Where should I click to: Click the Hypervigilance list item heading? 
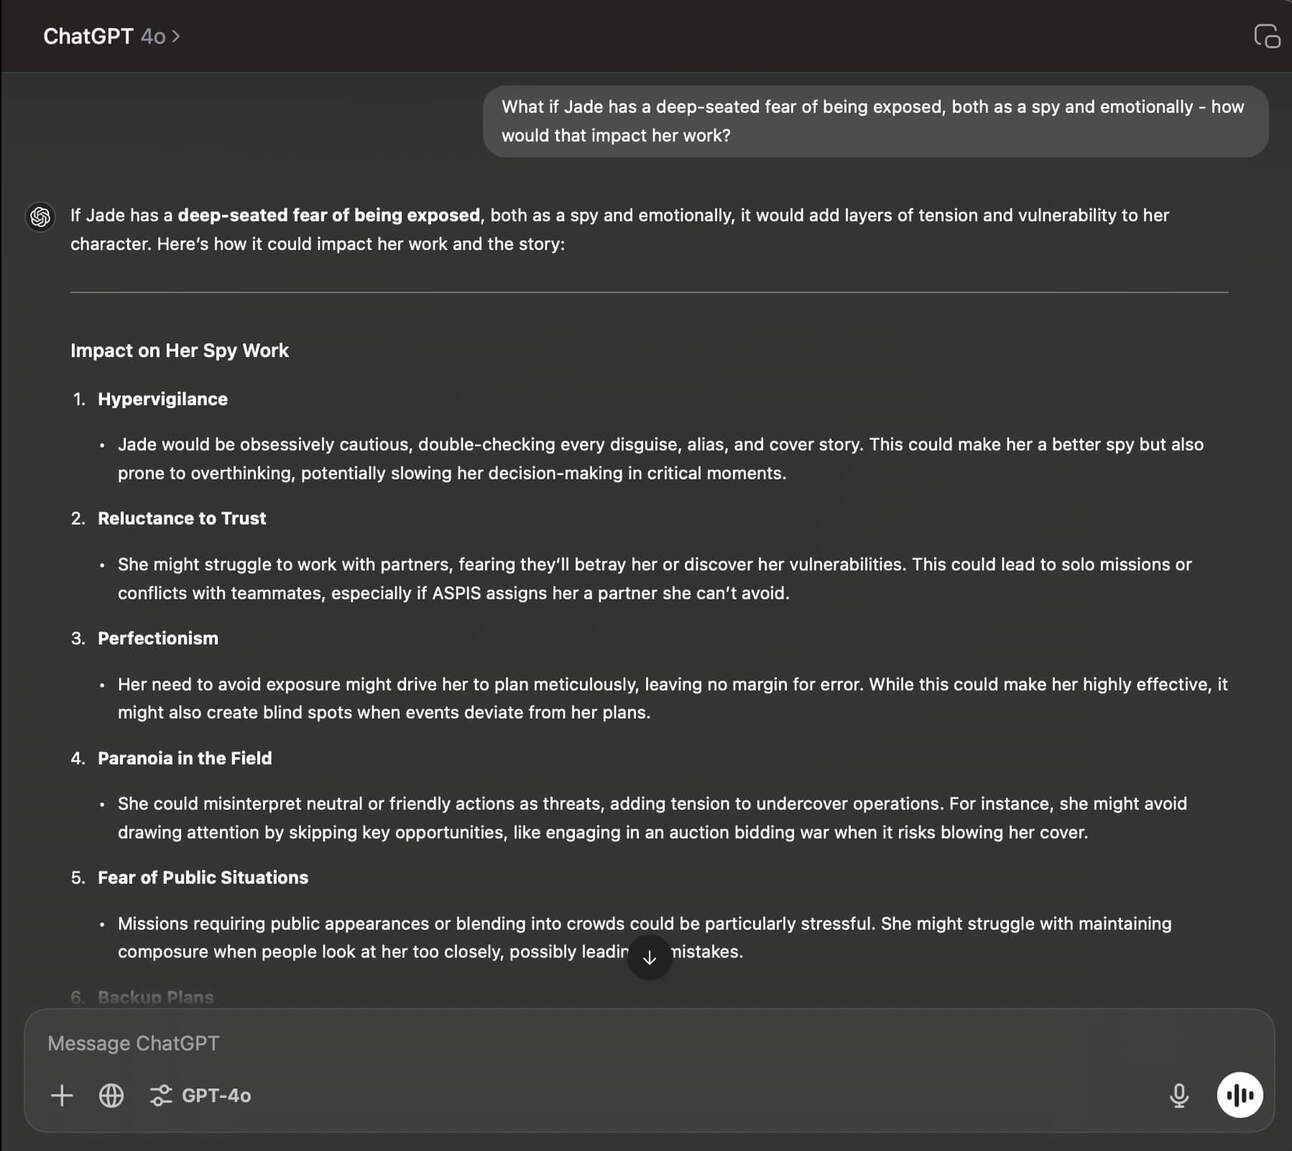(x=163, y=399)
